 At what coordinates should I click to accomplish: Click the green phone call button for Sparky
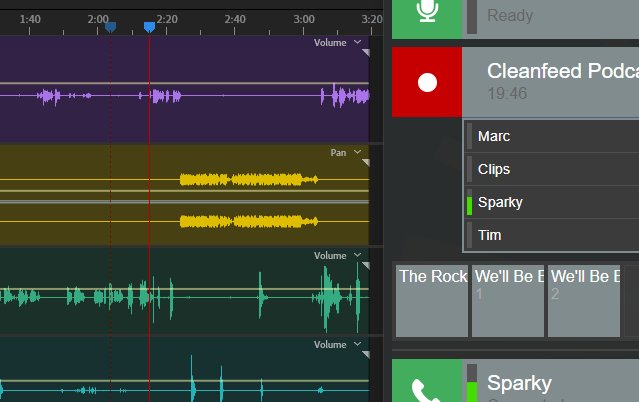pos(427,381)
